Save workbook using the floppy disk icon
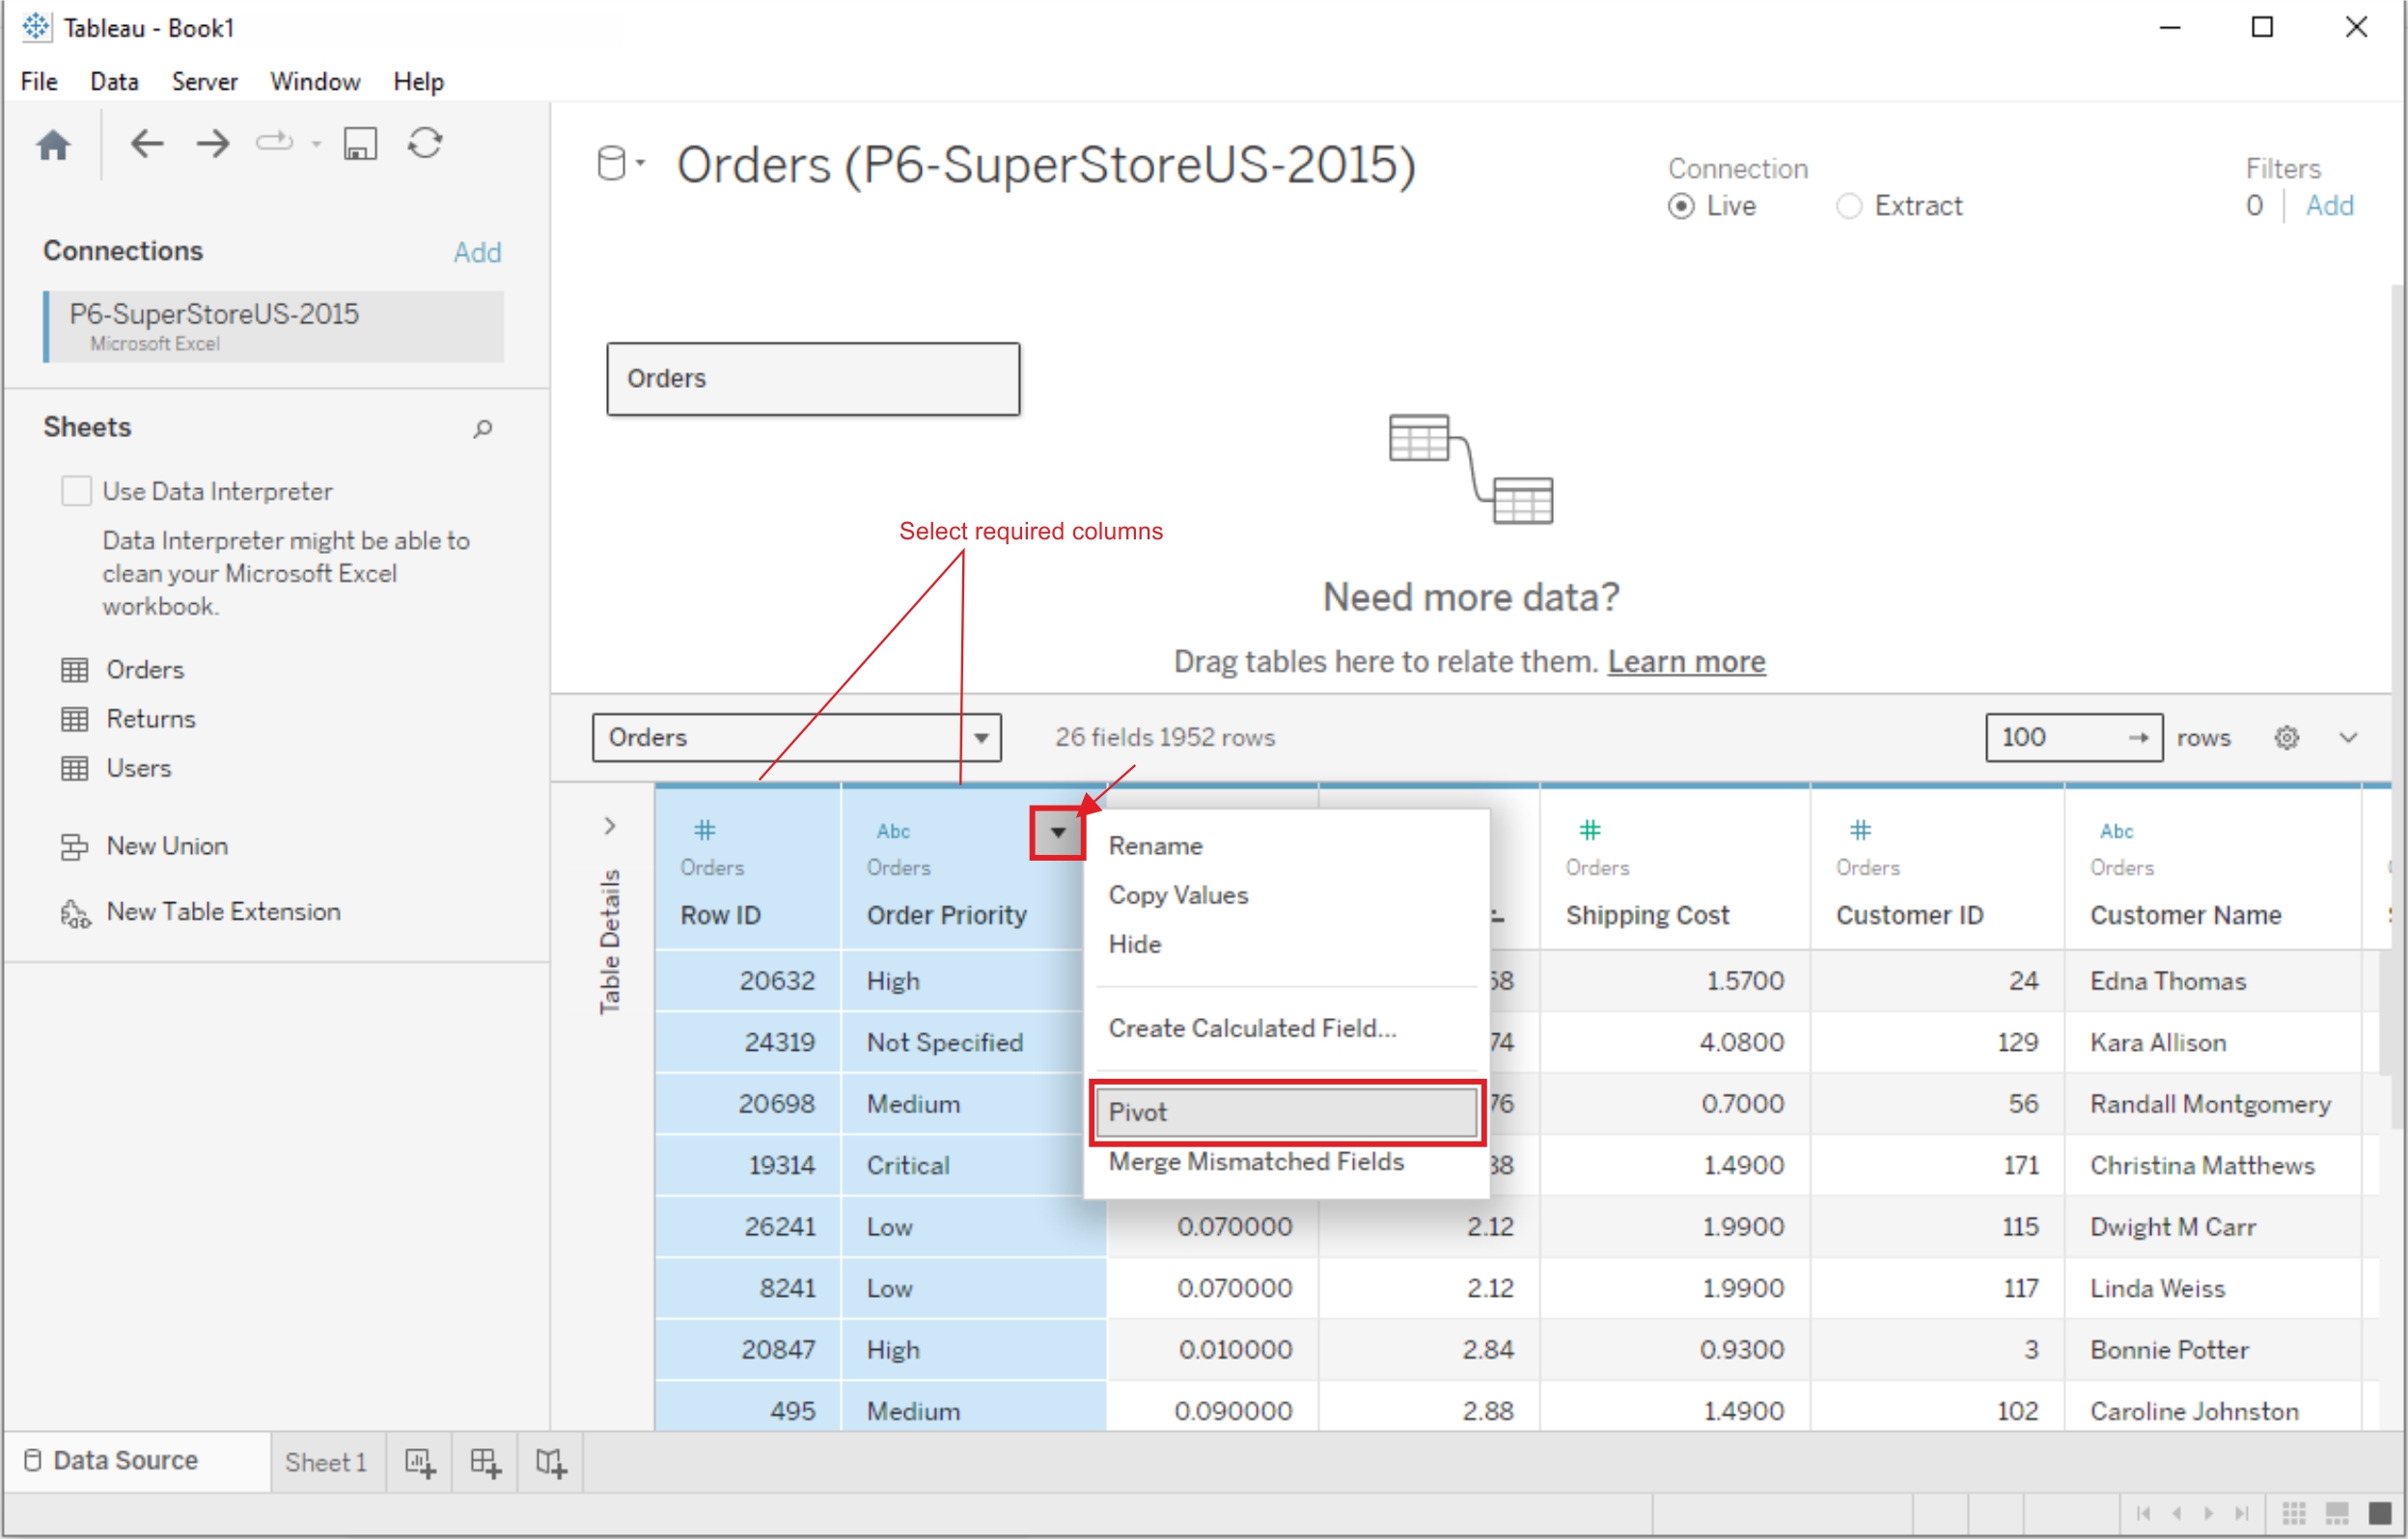The width and height of the screenshot is (2408, 1539). 360,144
